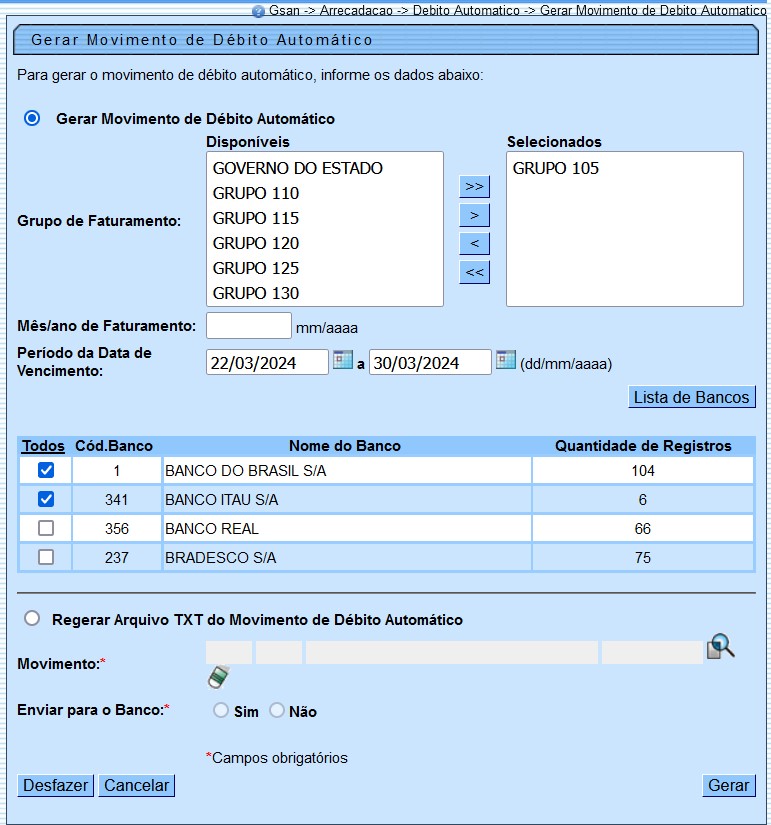Click the Todos link in table header

(x=43, y=446)
